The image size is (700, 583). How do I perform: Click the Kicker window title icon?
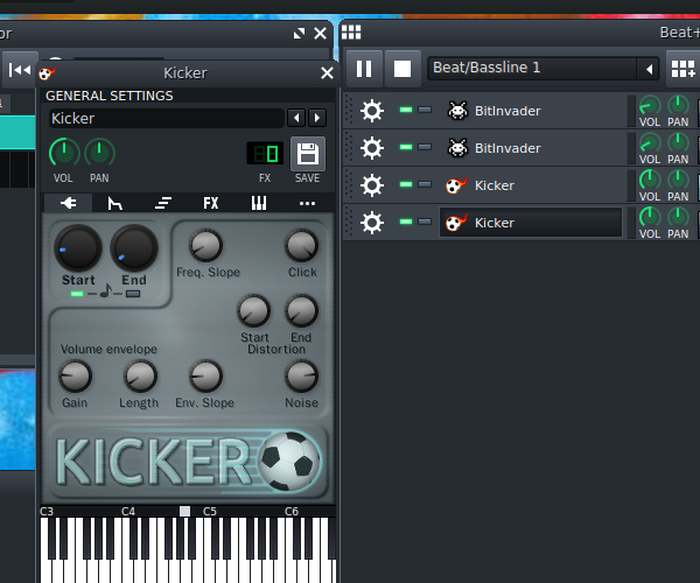[x=46, y=73]
